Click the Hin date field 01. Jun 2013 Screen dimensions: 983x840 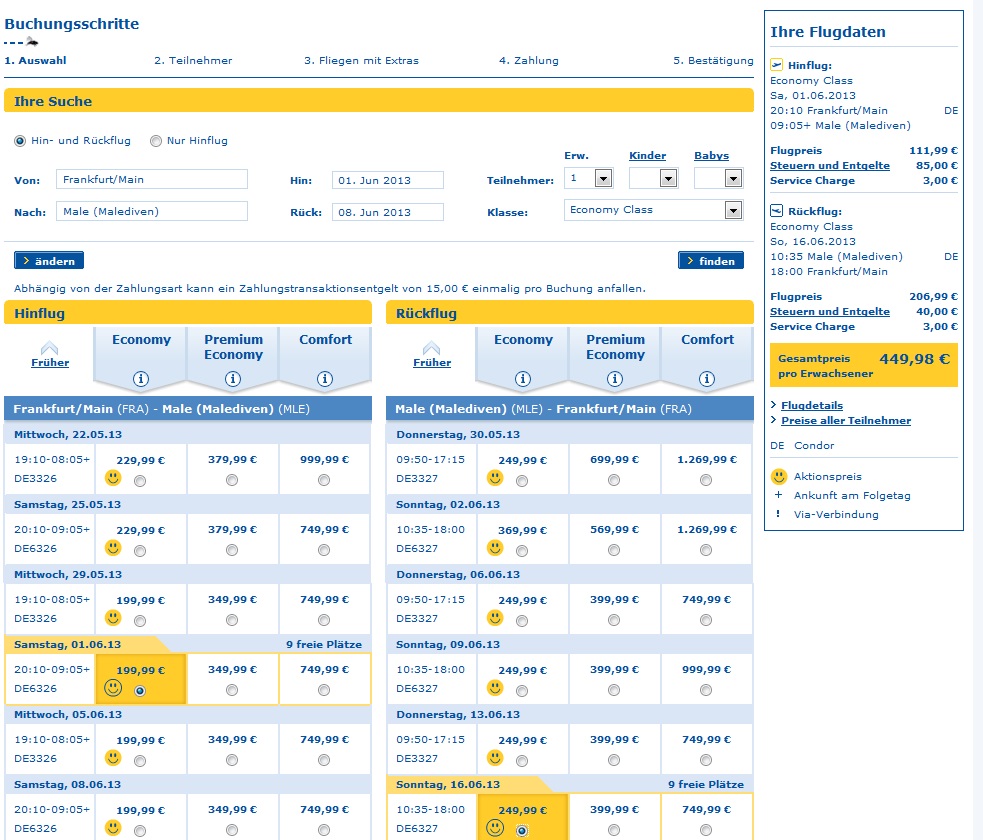[387, 181]
